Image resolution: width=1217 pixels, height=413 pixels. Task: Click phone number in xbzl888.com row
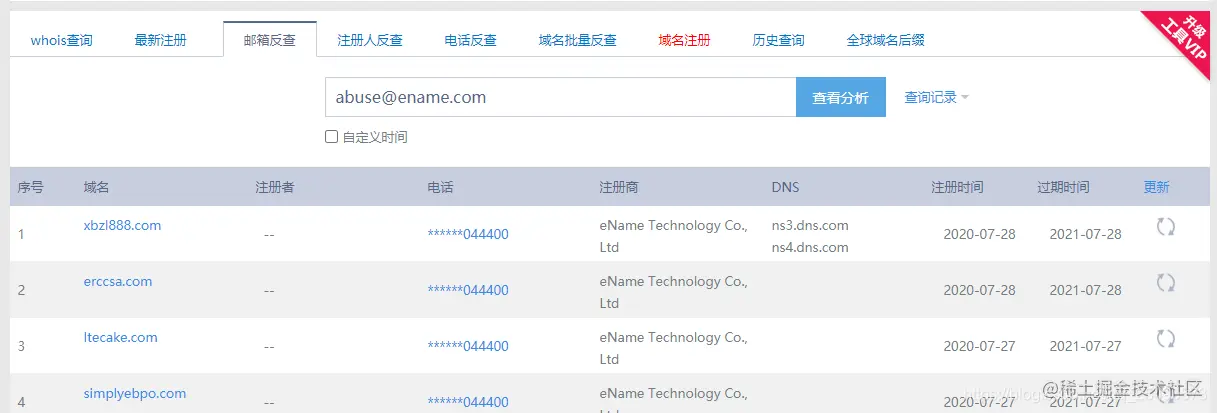click(468, 234)
